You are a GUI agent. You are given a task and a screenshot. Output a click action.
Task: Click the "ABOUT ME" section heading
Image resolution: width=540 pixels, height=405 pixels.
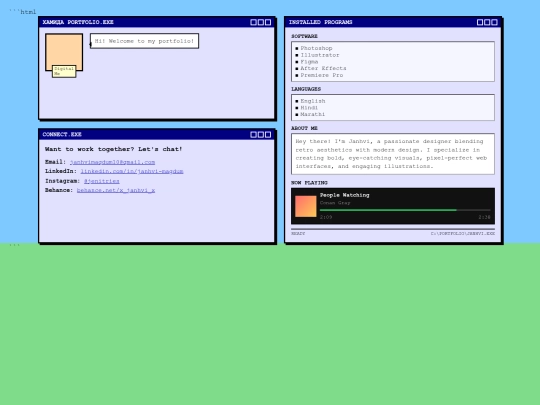pos(304,128)
